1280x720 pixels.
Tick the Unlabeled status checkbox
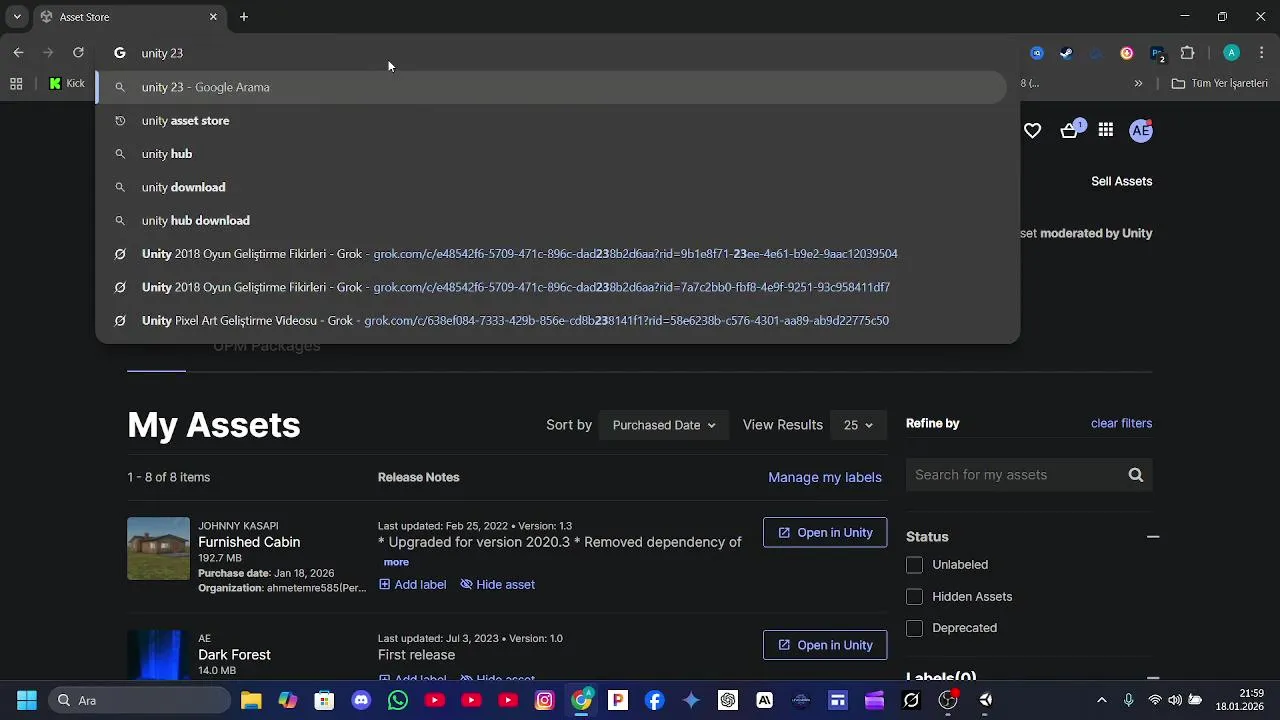(914, 565)
